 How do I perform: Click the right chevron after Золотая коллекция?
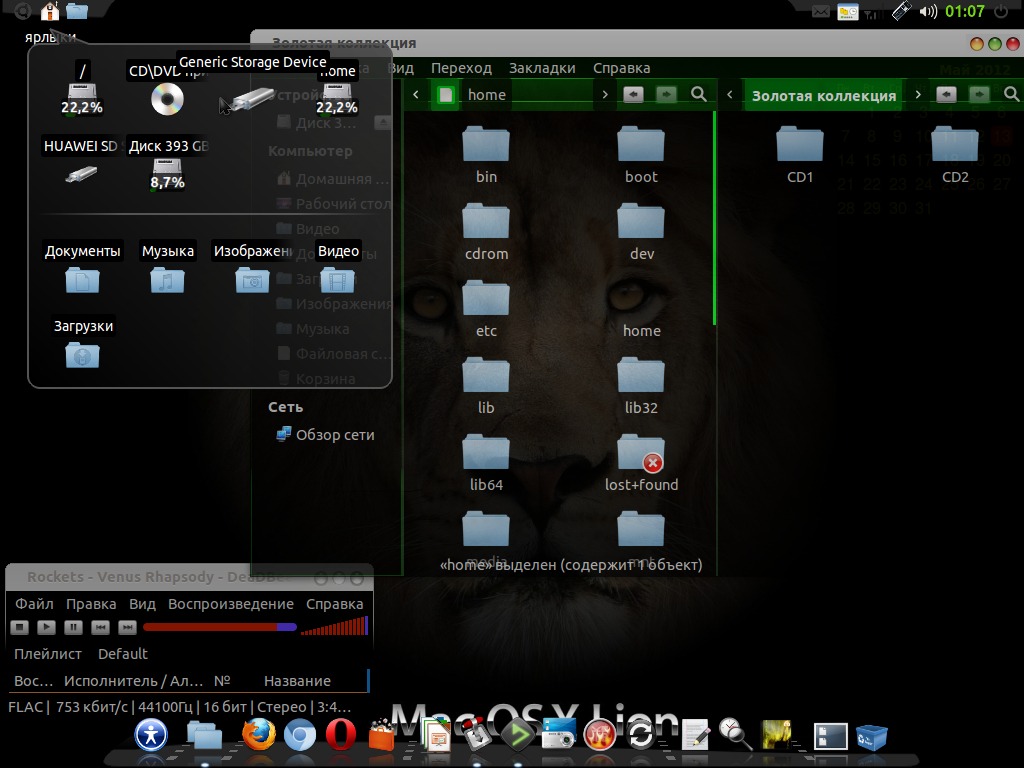click(x=918, y=95)
